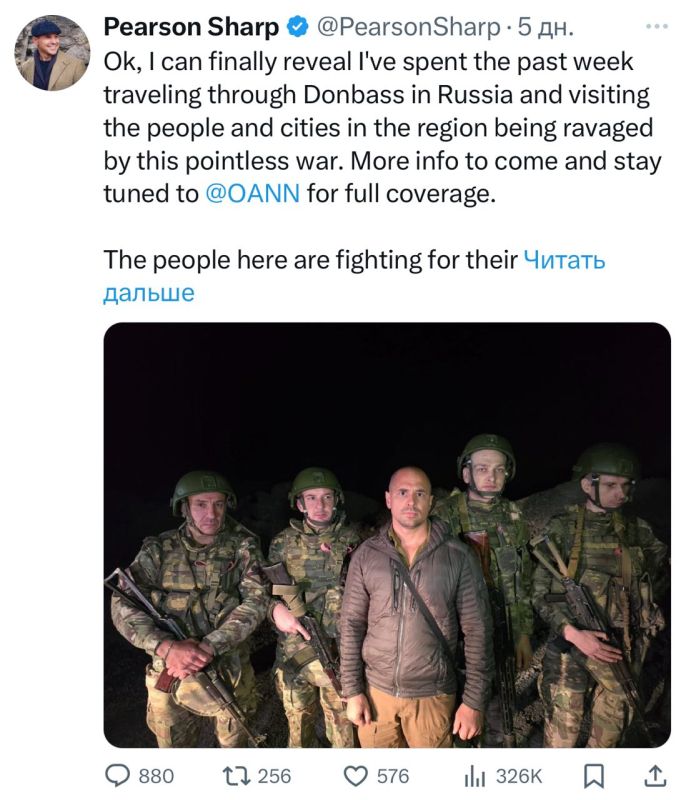Click the blue verified badge
Image resolution: width=686 pixels, height=800 pixels.
(297, 27)
